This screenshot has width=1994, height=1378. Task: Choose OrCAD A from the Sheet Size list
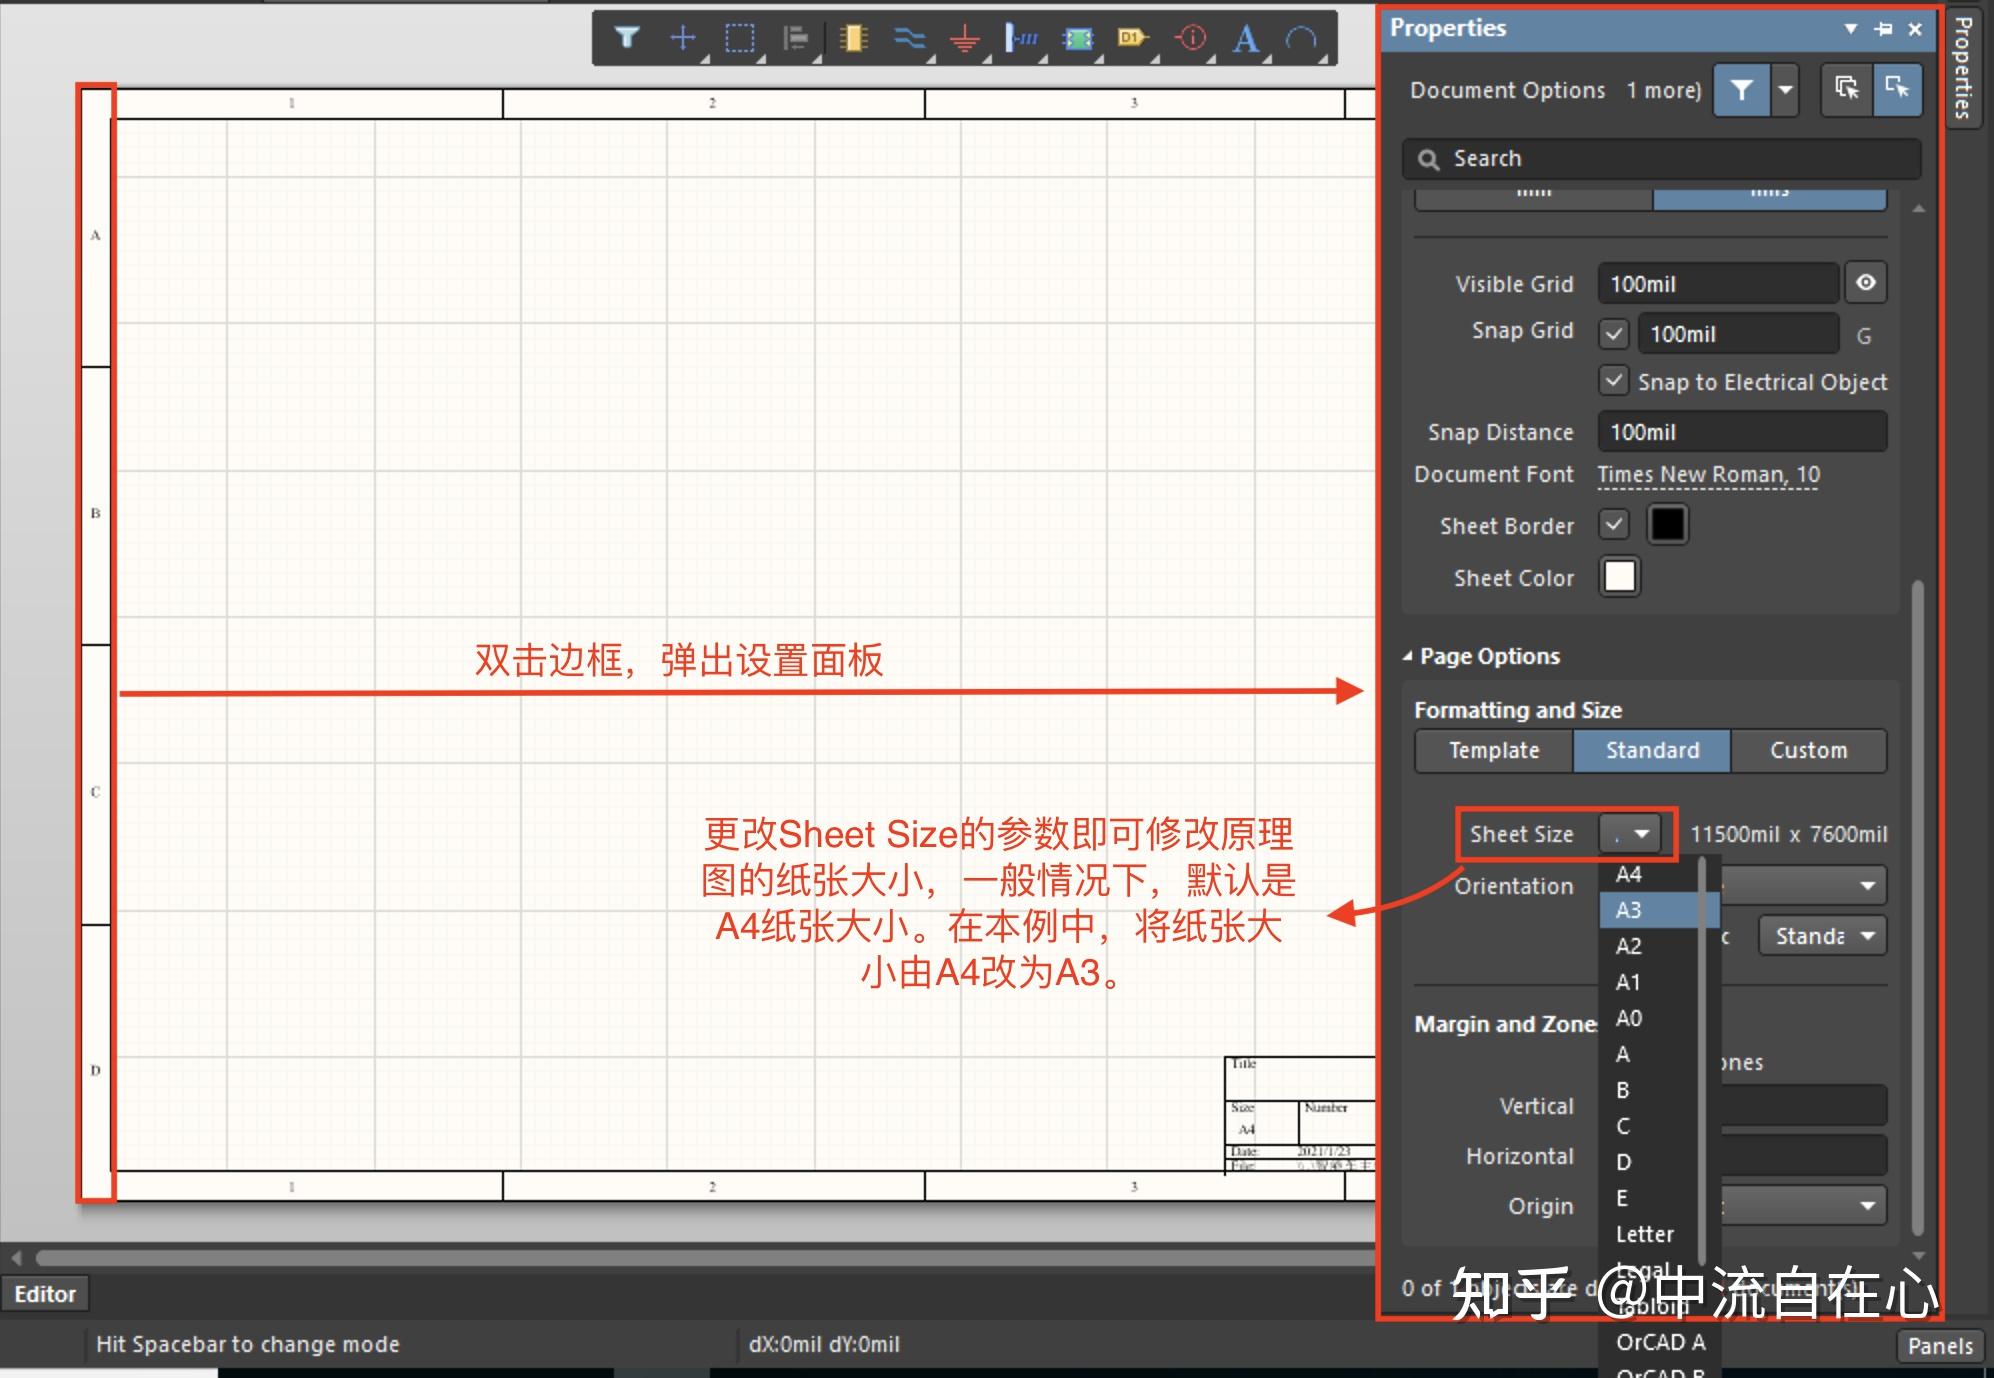coord(1660,1342)
